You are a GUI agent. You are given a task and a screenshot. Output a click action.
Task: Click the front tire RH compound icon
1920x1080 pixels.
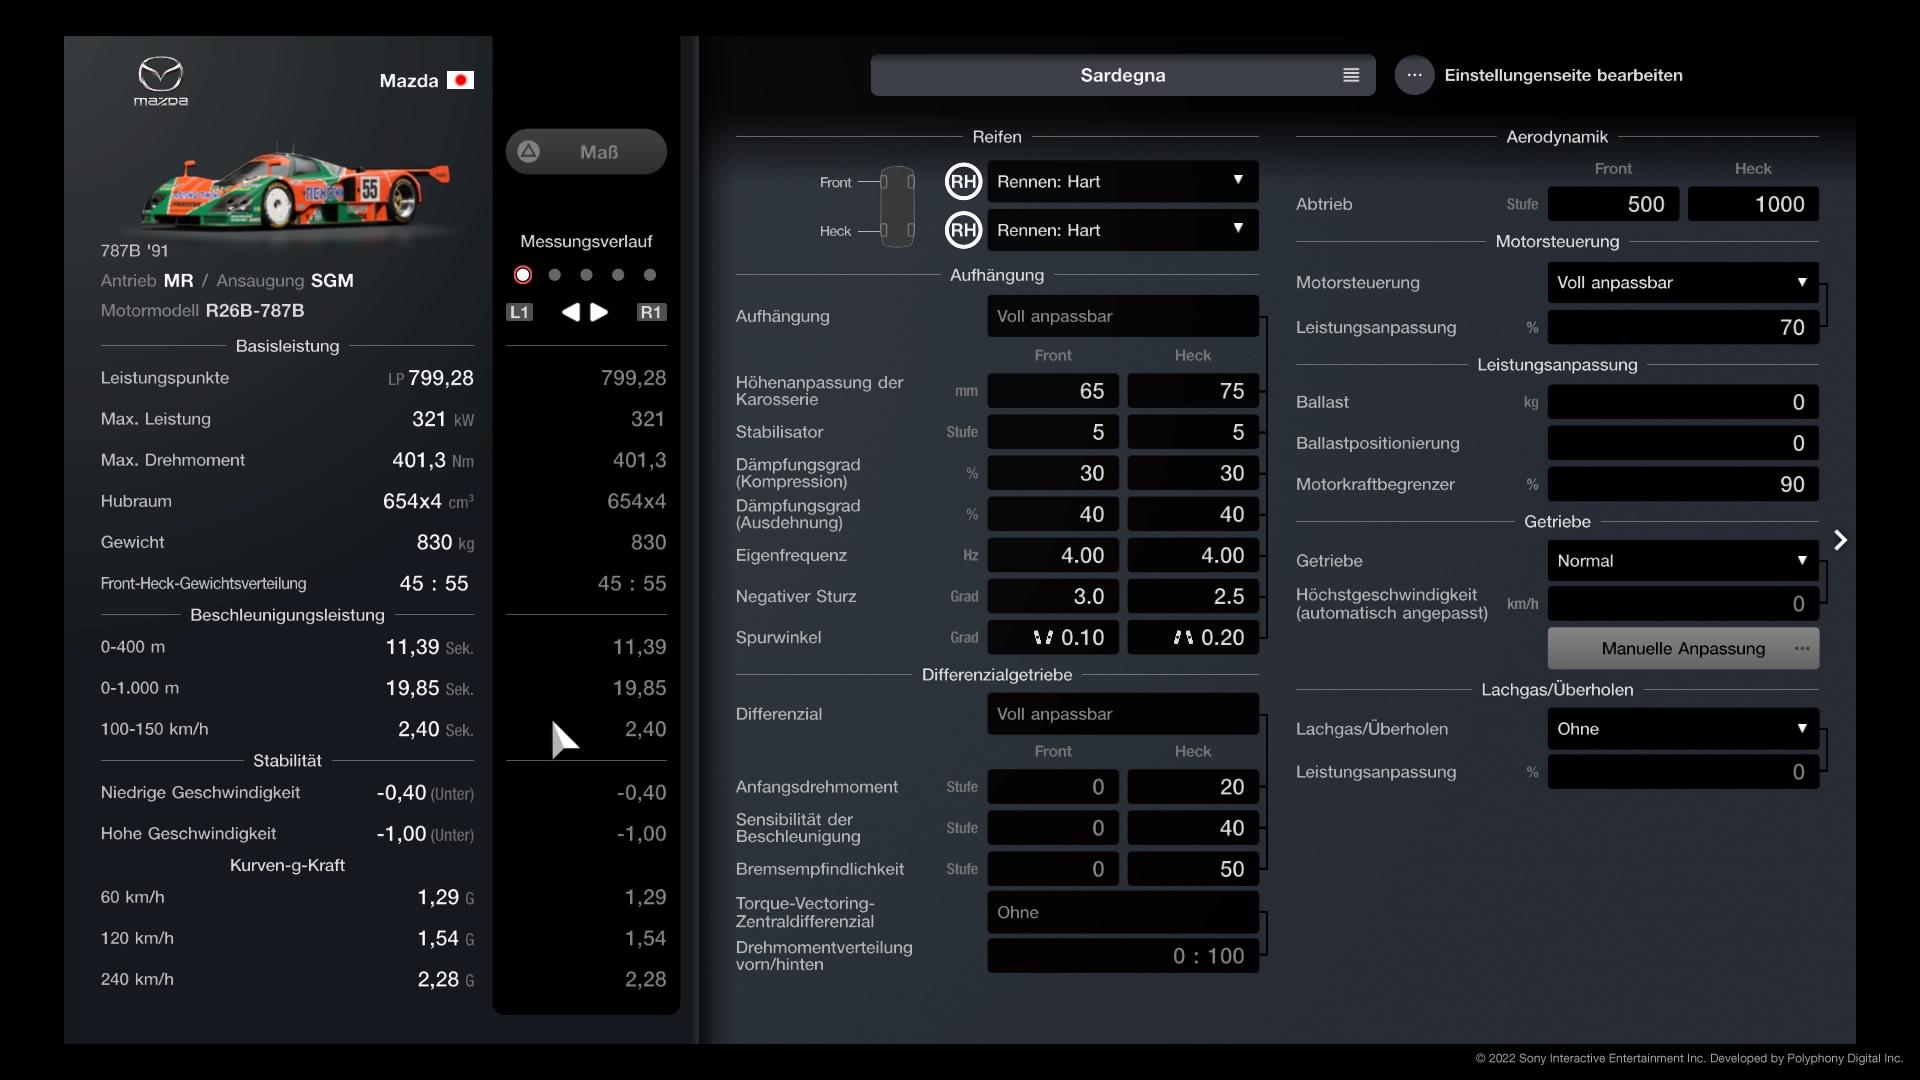(x=963, y=182)
